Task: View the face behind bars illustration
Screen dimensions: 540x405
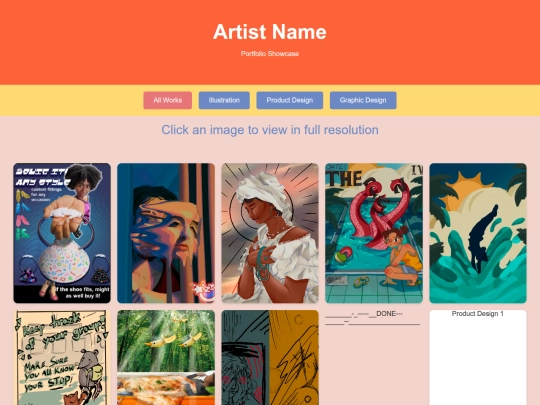Action: click(x=166, y=233)
